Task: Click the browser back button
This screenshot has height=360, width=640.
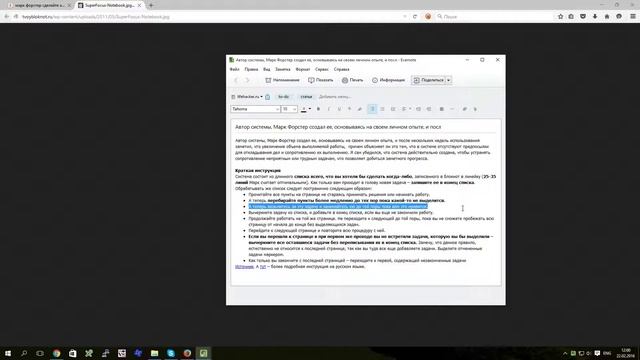Action: [x=7, y=17]
